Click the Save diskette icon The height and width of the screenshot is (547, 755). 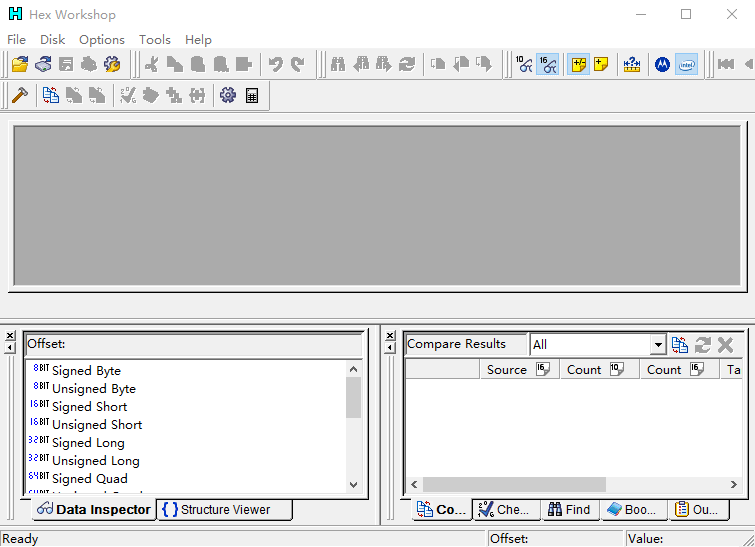click(66, 64)
